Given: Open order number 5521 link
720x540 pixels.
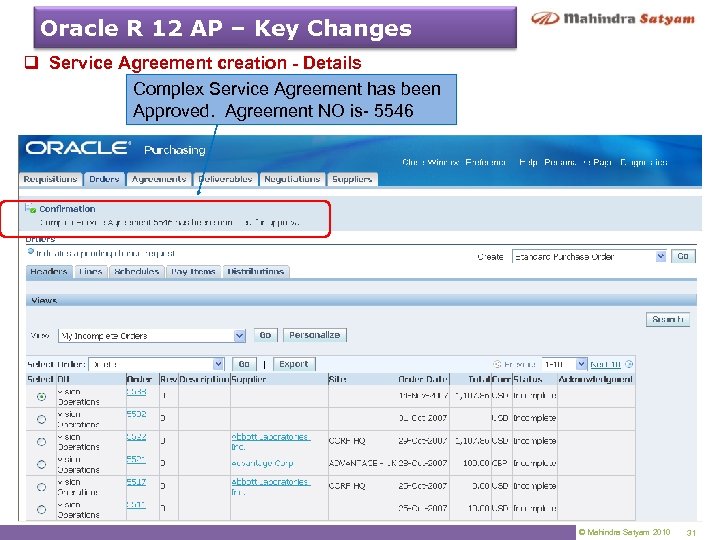Looking at the screenshot, I should [x=136, y=459].
